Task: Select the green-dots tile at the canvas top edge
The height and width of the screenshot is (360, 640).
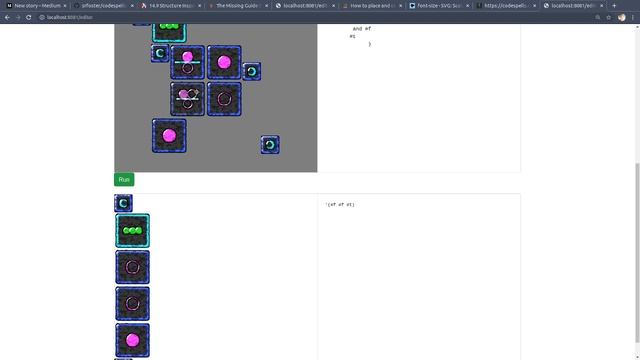Action: point(169,33)
